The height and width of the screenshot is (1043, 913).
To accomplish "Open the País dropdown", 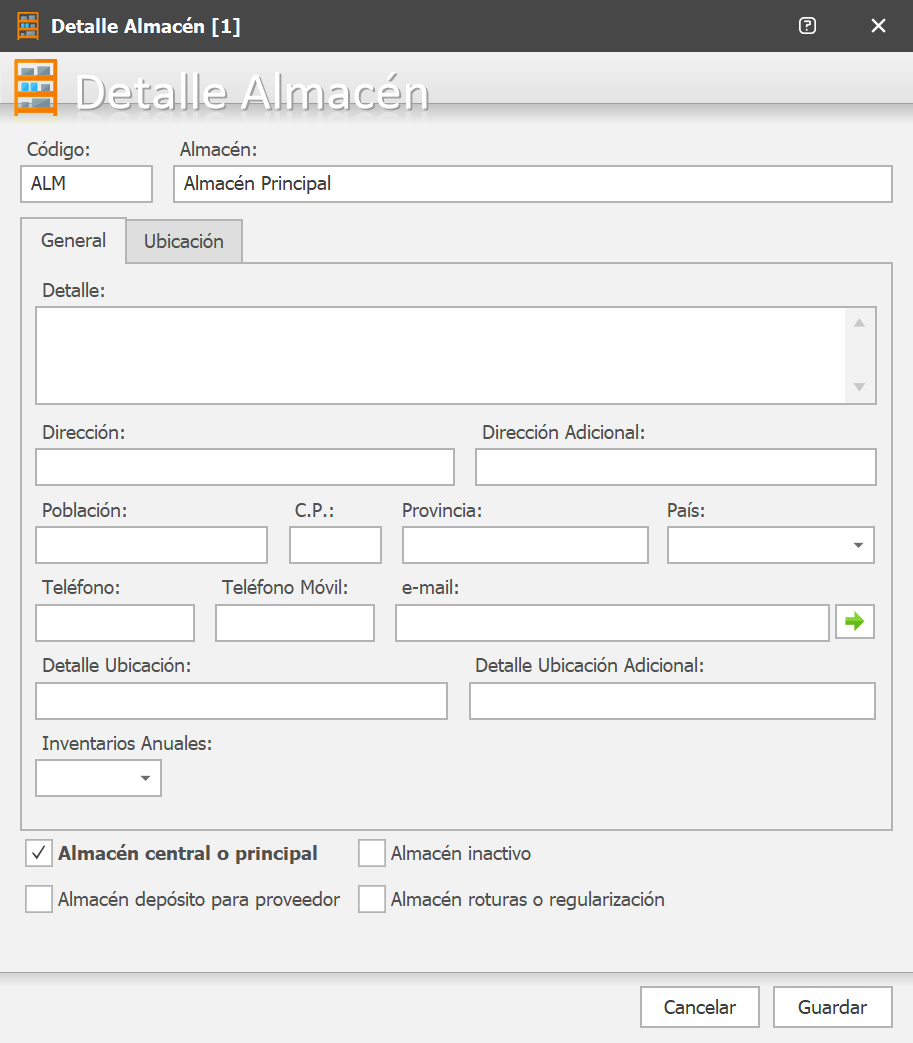I will pyautogui.click(x=858, y=545).
